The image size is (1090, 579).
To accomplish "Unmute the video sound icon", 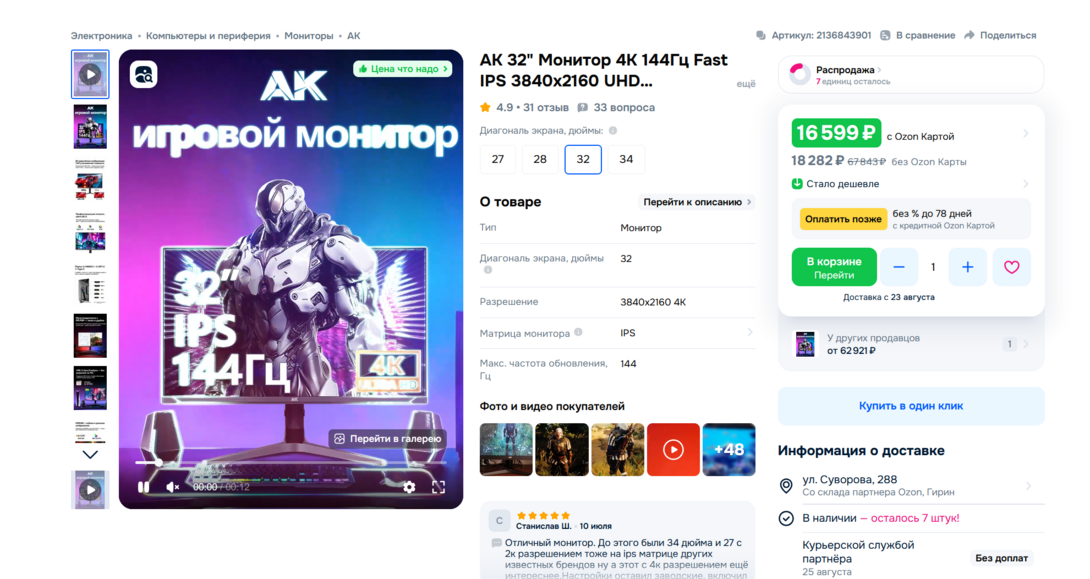I will pyautogui.click(x=172, y=487).
